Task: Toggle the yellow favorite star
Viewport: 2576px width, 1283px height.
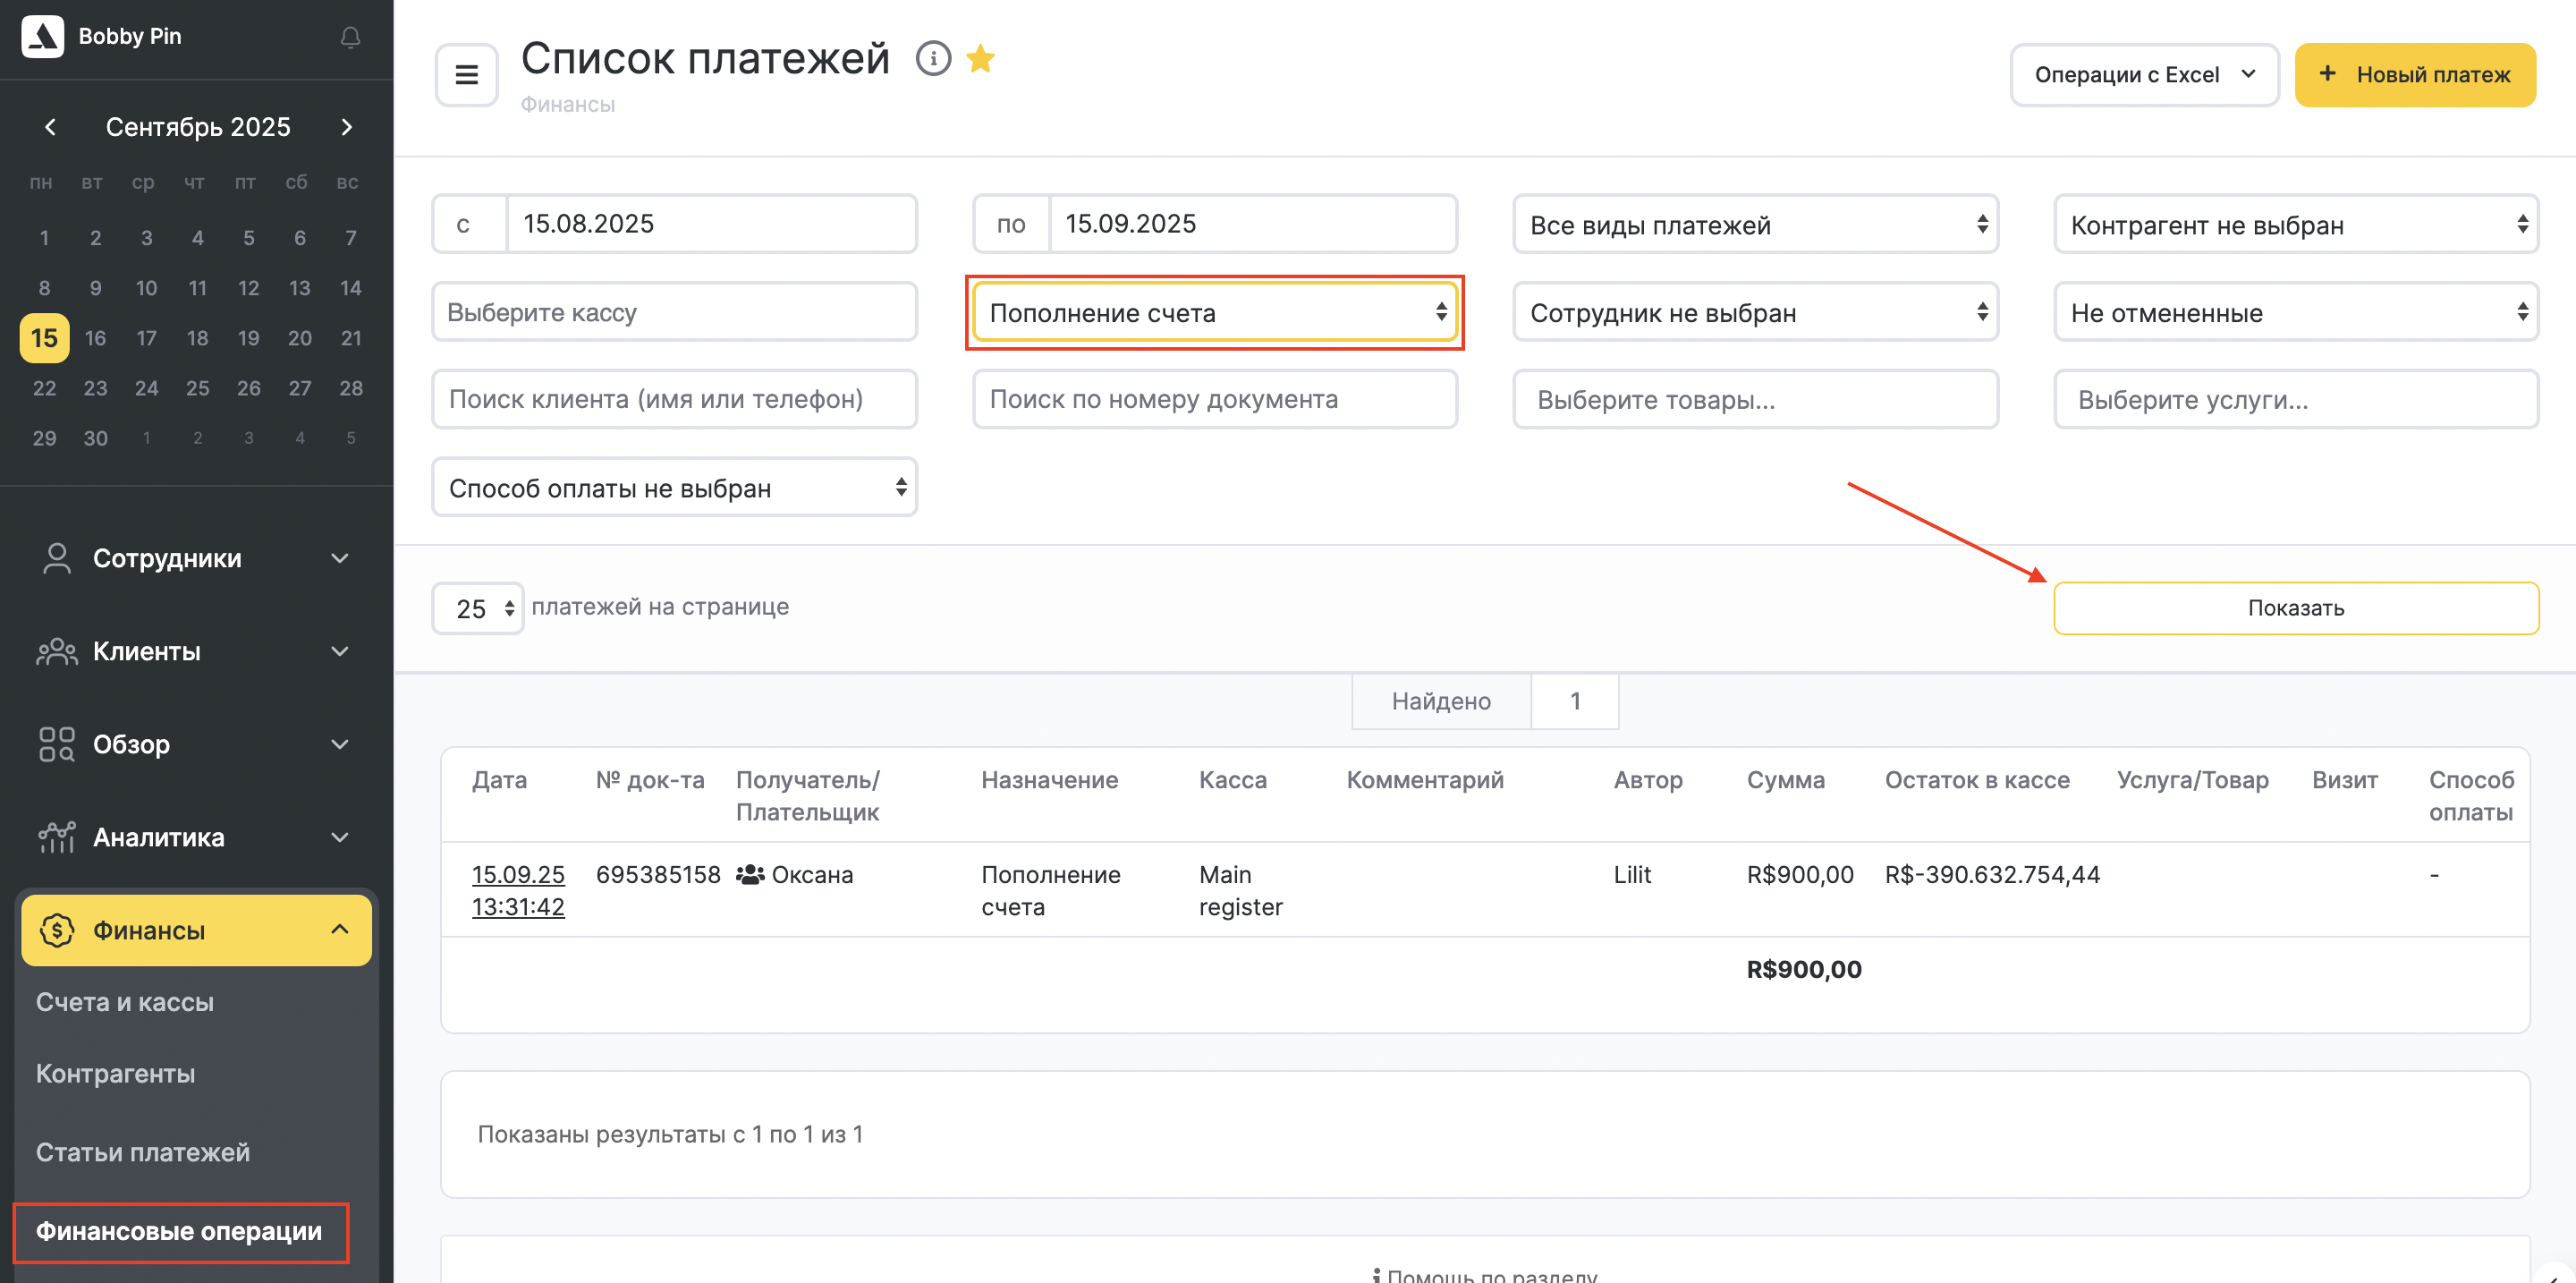Action: (980, 58)
